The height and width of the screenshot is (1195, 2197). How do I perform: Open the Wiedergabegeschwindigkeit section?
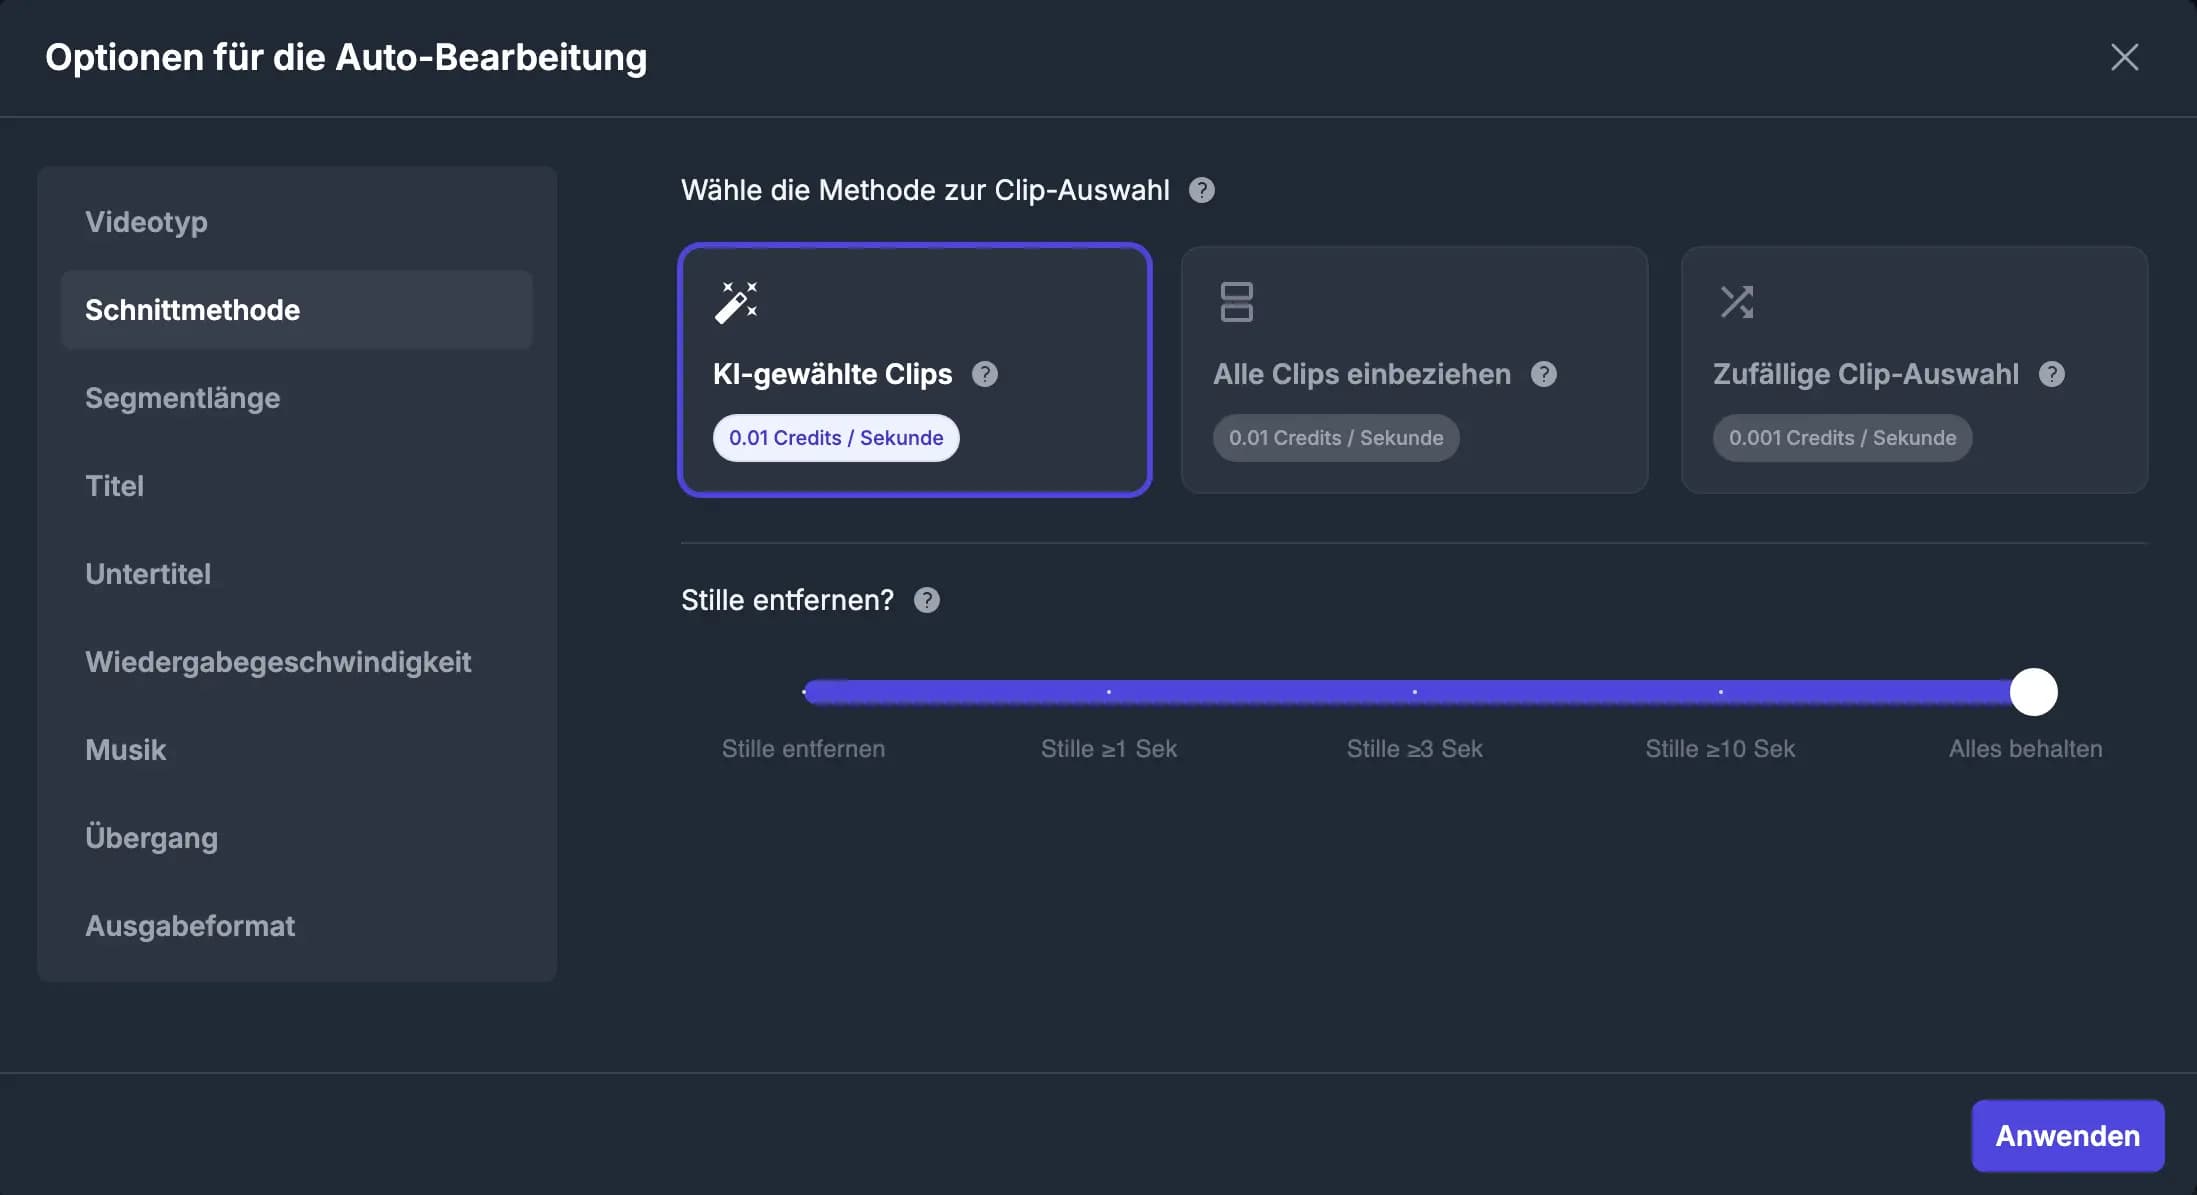279,662
